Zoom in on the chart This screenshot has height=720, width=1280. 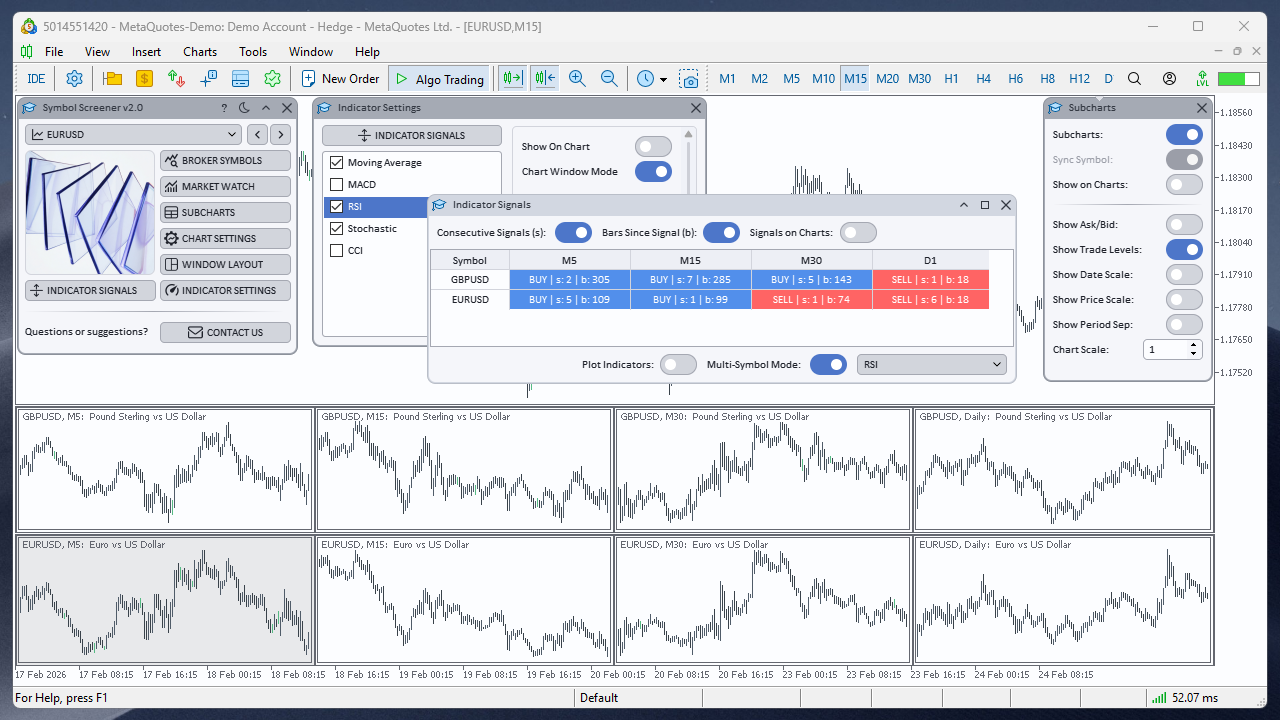[577, 78]
